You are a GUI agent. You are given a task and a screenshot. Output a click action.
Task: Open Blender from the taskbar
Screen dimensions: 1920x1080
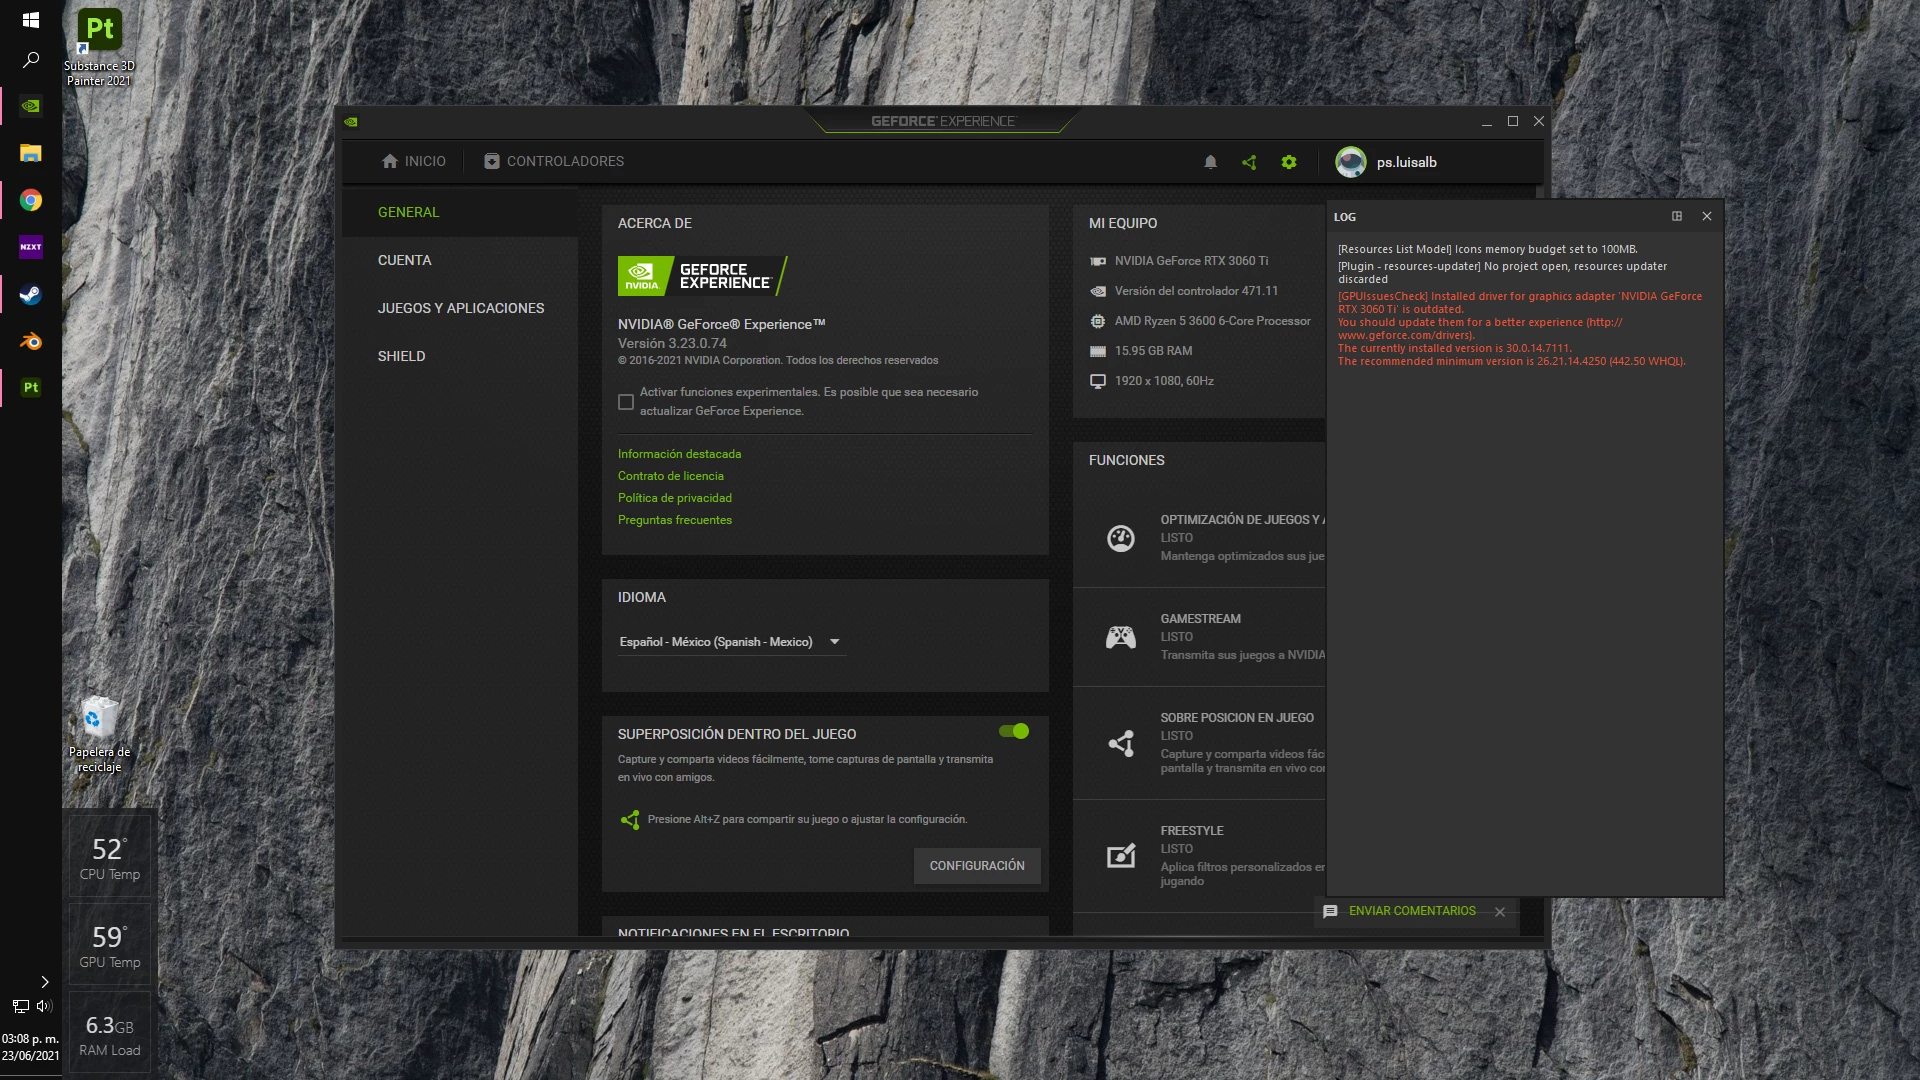31,341
